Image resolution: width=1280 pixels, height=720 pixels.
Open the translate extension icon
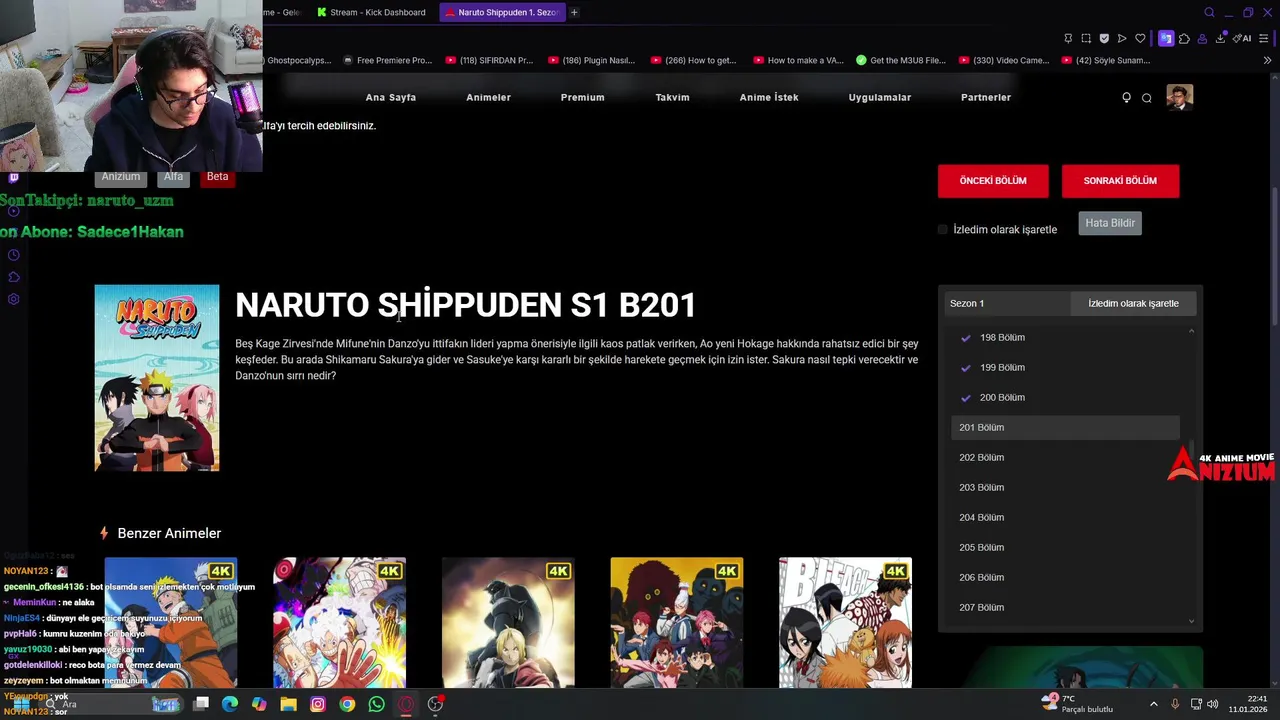[1166, 38]
